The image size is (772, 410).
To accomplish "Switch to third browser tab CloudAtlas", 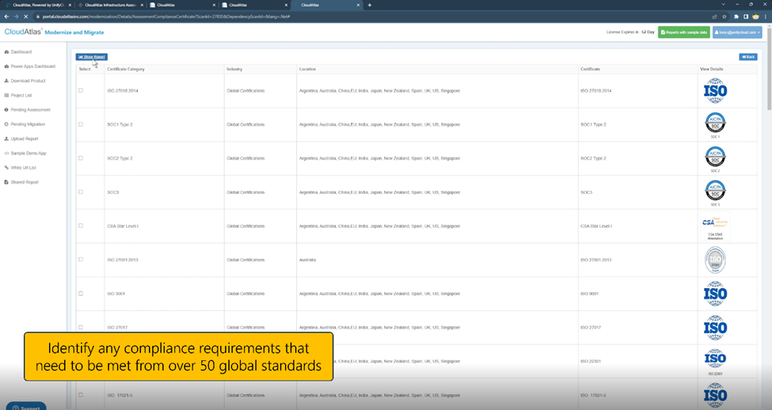I will click(x=182, y=5).
